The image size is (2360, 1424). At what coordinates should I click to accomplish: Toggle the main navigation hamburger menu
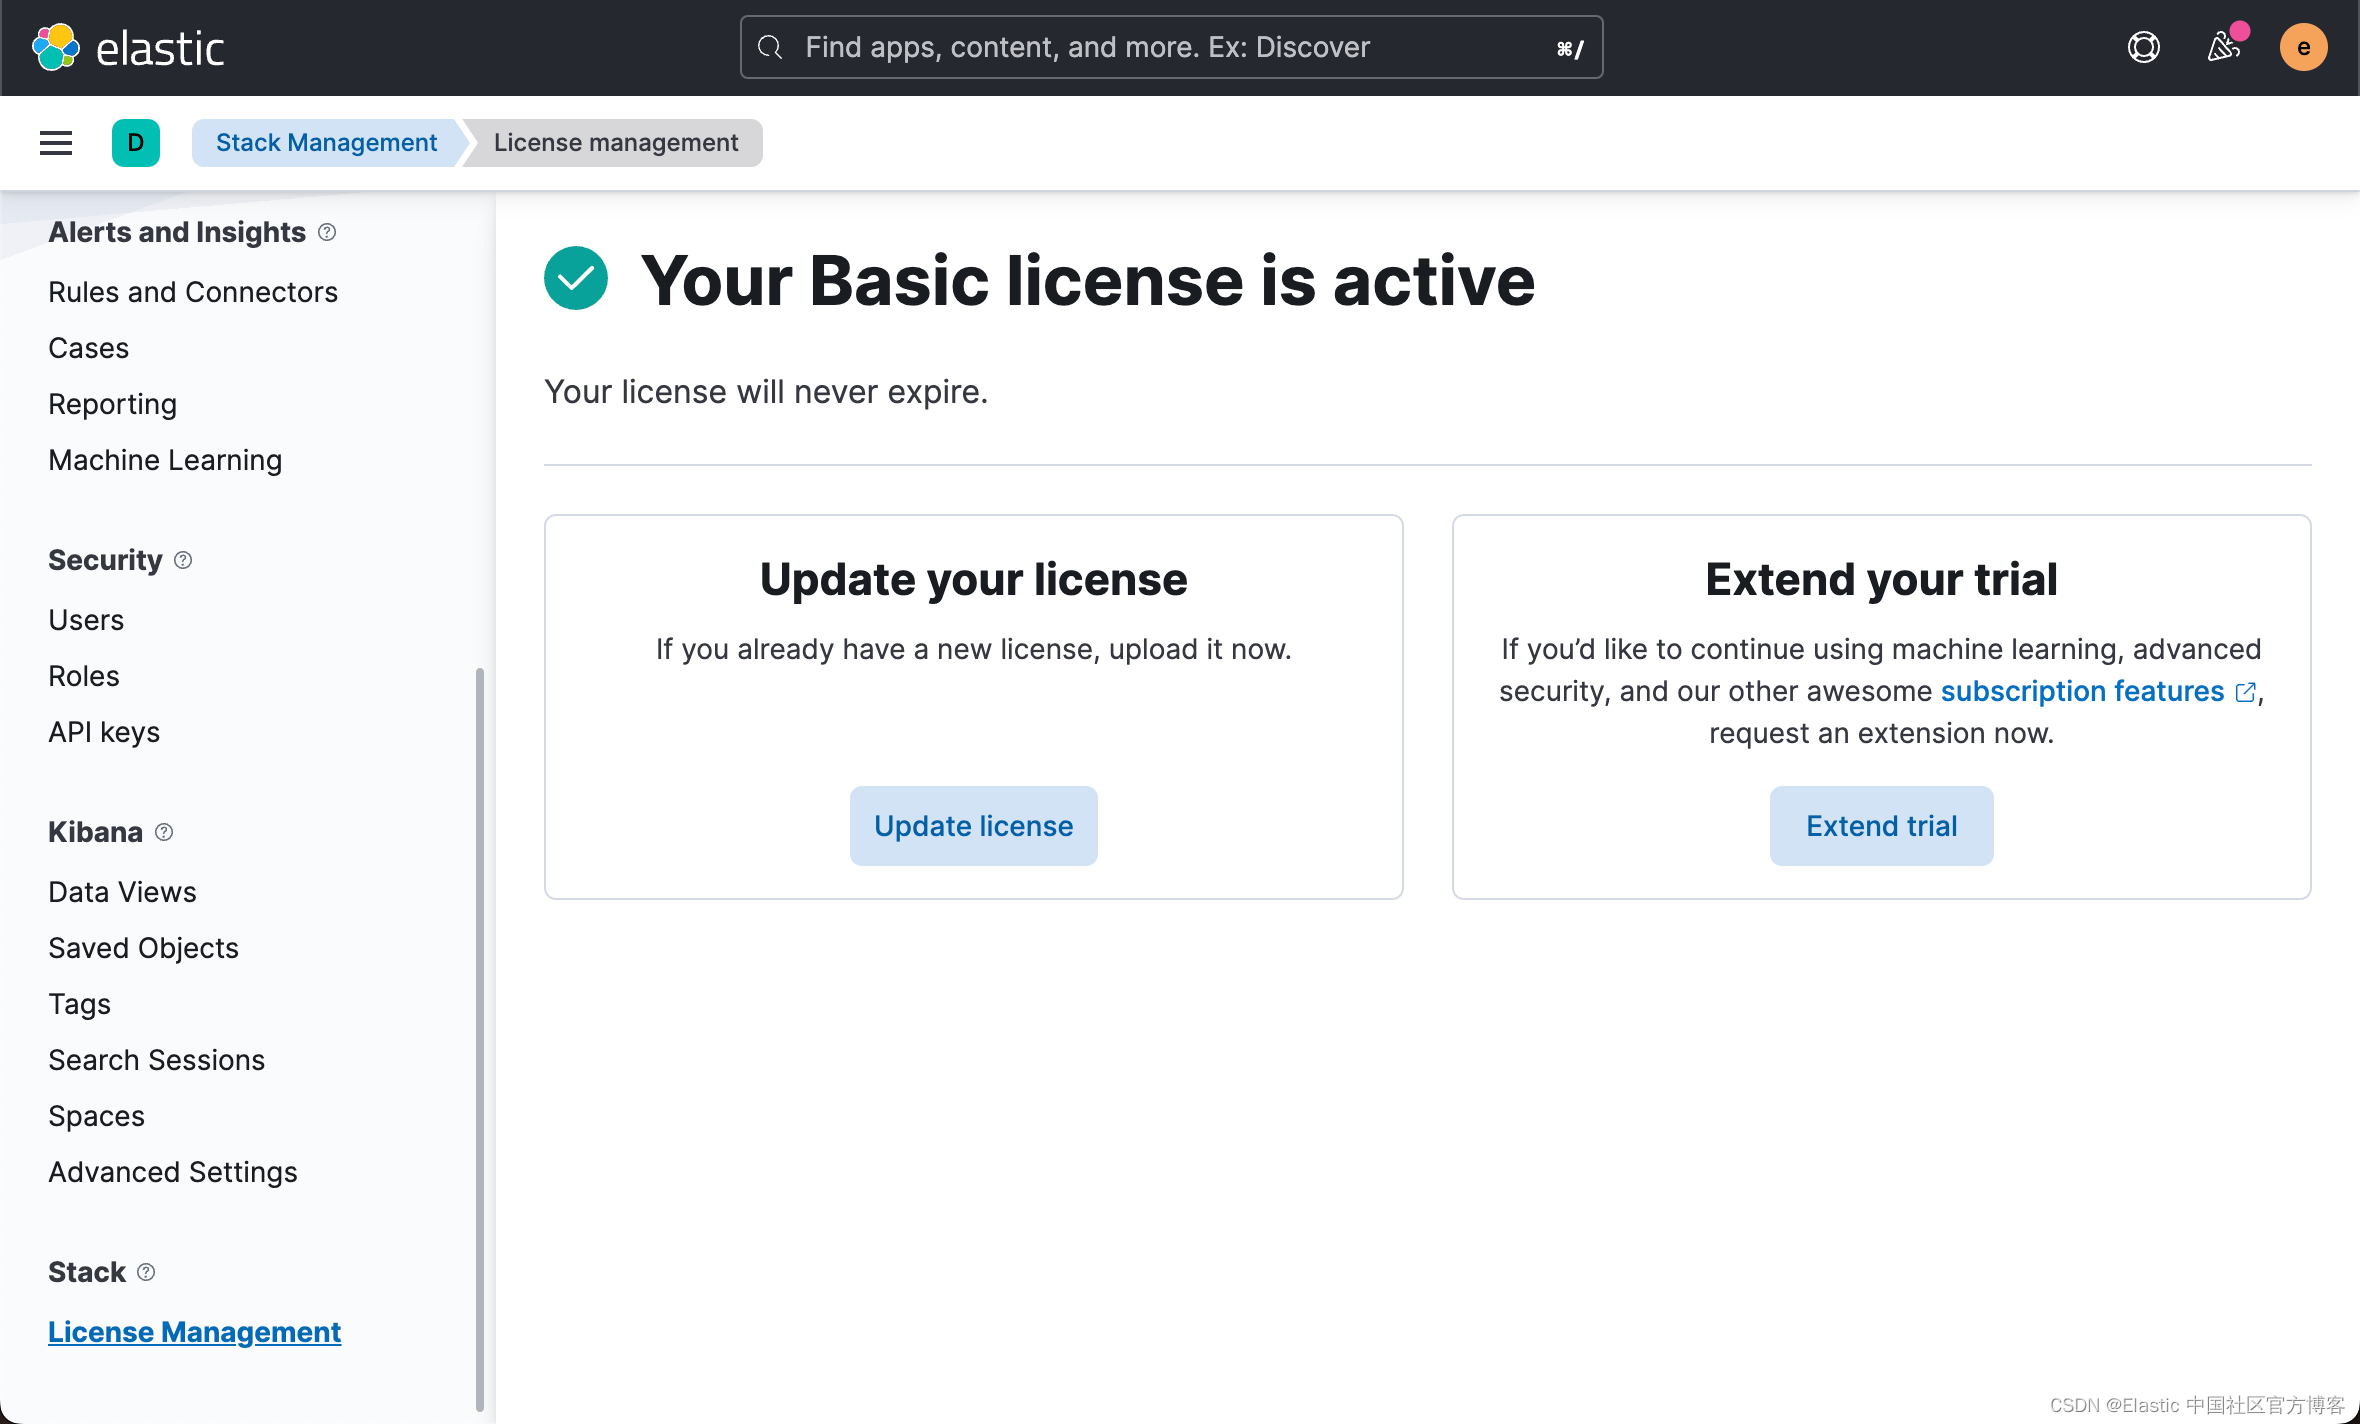point(55,142)
